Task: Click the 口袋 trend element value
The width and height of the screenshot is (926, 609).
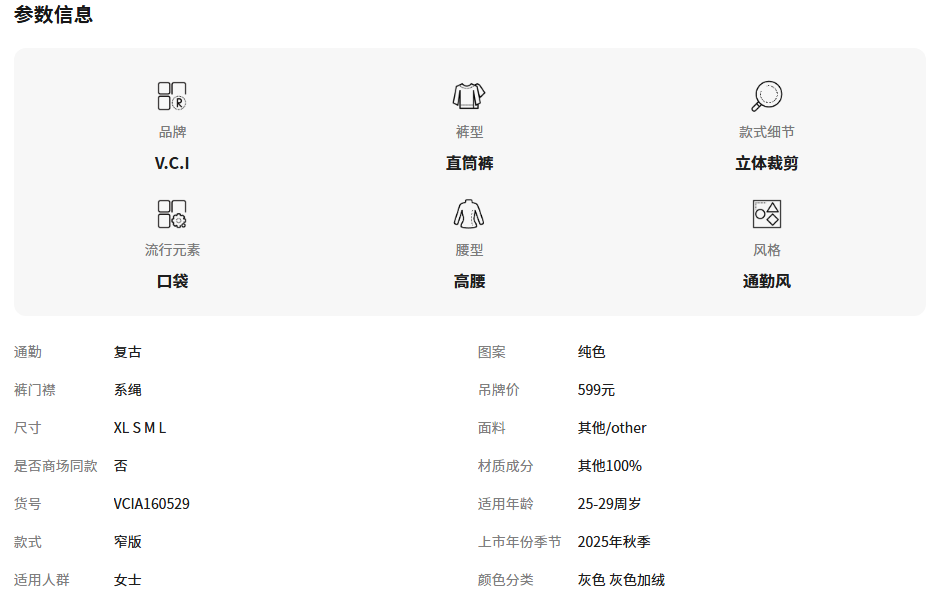Action: tap(172, 281)
